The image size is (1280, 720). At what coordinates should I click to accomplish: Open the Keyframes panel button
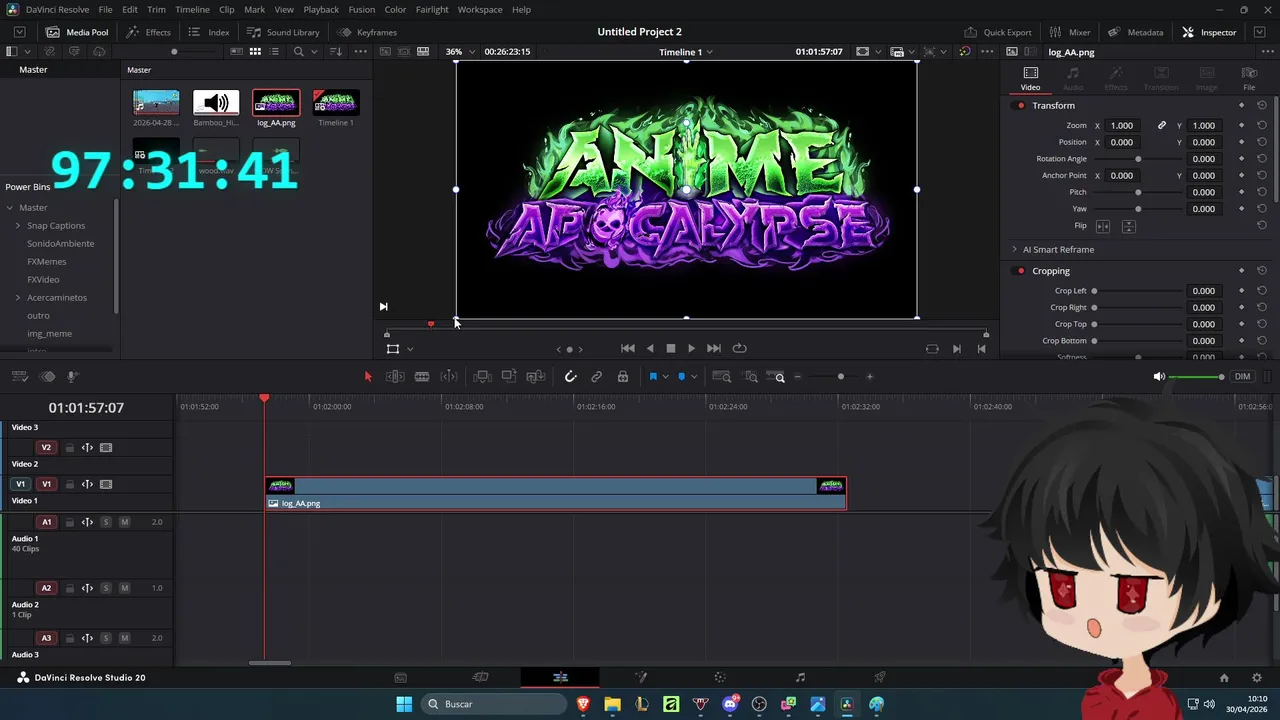tap(367, 32)
